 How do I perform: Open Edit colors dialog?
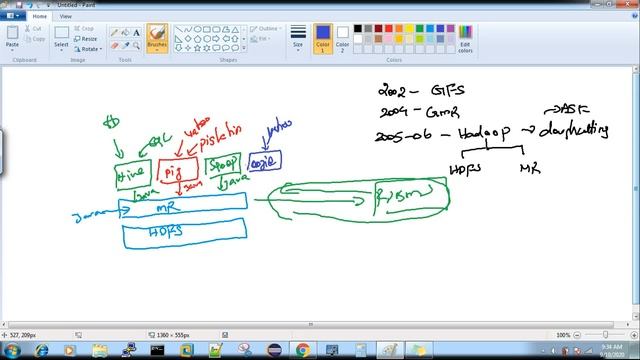click(x=465, y=39)
